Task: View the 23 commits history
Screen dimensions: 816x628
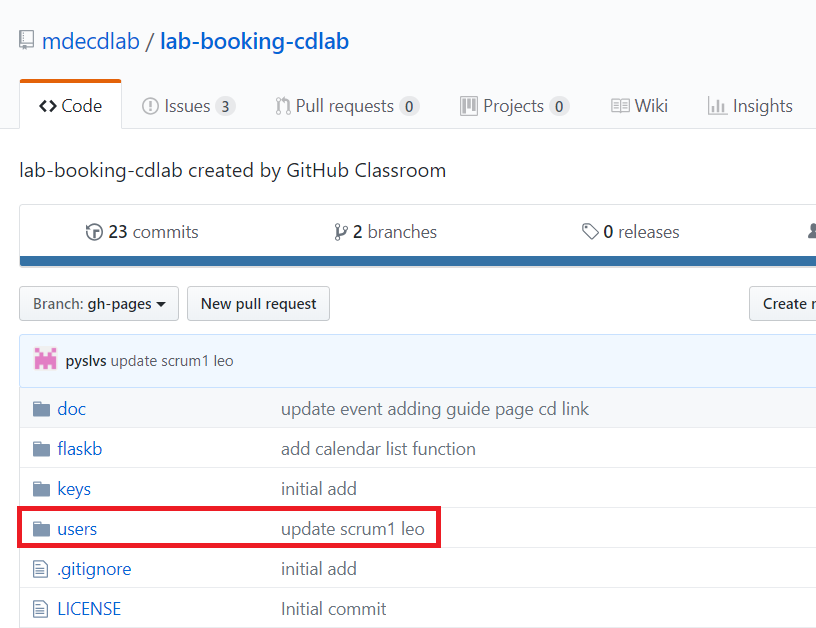Action: click(142, 232)
